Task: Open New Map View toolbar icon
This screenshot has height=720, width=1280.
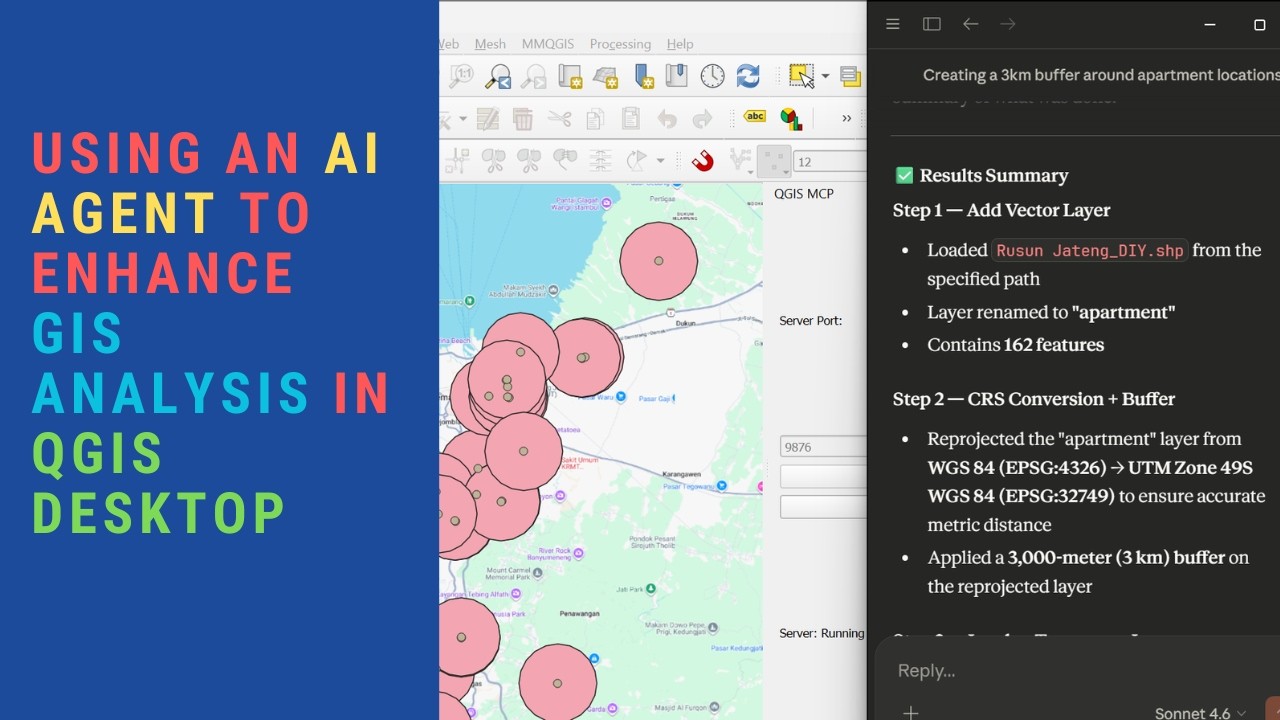Action: (570, 76)
